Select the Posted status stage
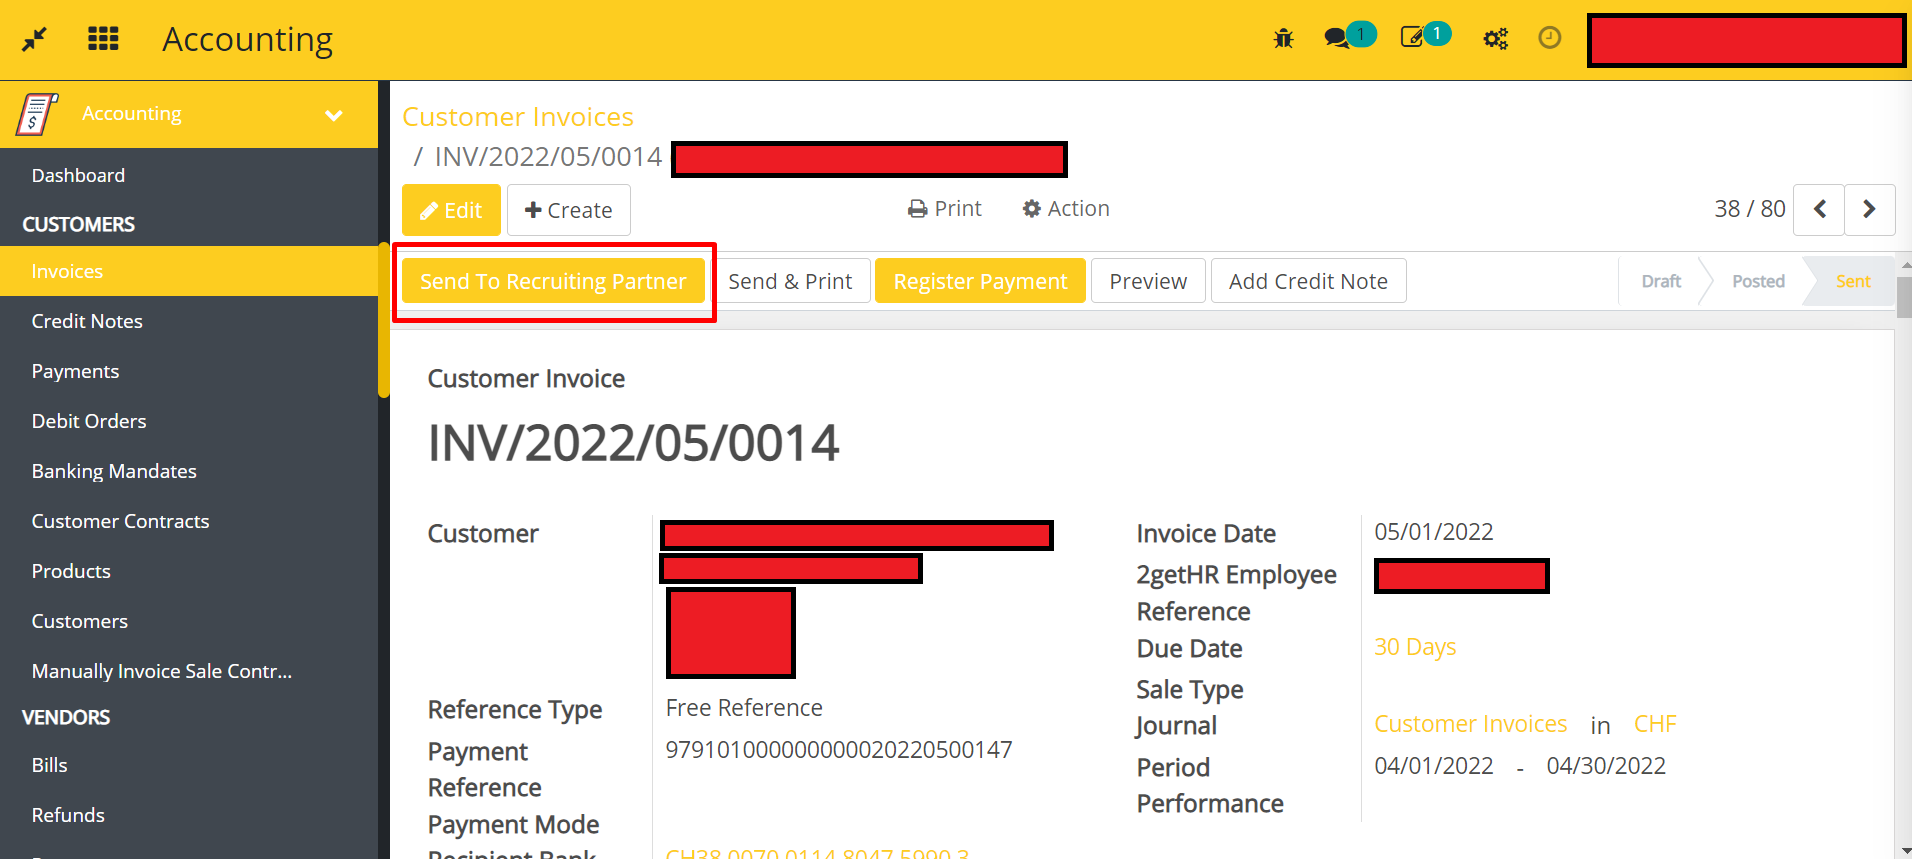 click(x=1757, y=281)
